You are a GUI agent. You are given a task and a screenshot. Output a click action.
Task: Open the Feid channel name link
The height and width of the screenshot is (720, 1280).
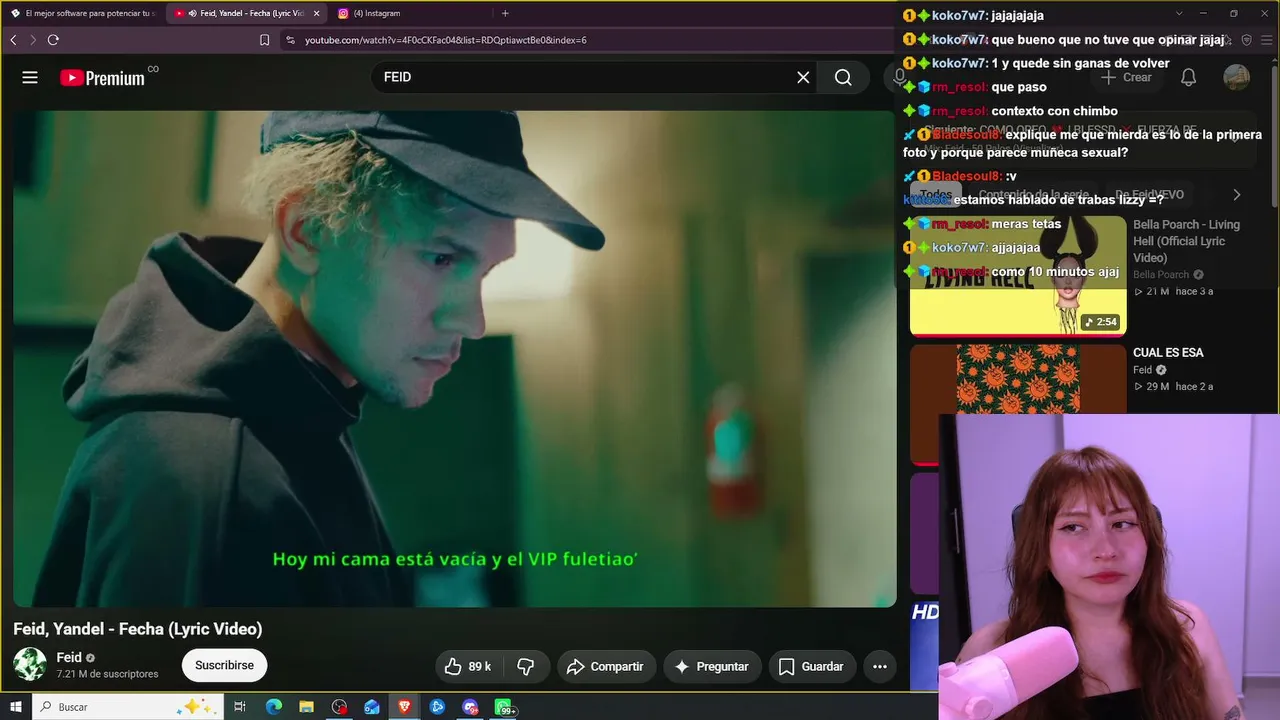point(69,657)
